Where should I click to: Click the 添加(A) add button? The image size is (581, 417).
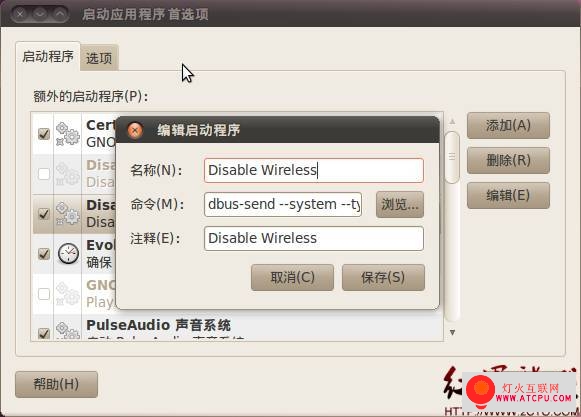(x=508, y=126)
